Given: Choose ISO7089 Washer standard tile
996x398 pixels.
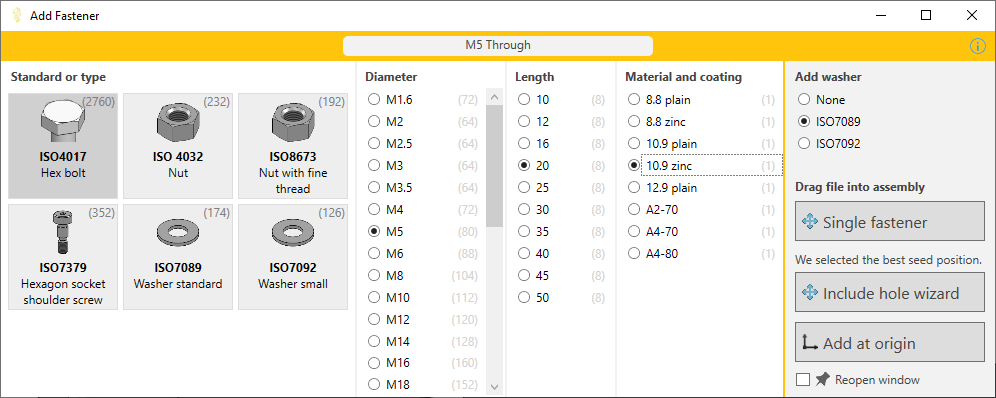Looking at the screenshot, I should 178,256.
